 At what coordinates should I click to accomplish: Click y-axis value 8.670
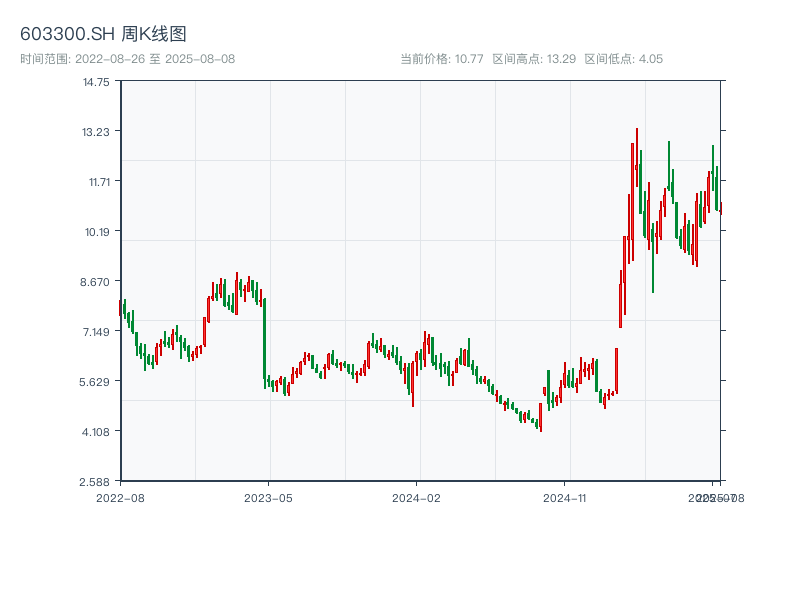coord(94,282)
